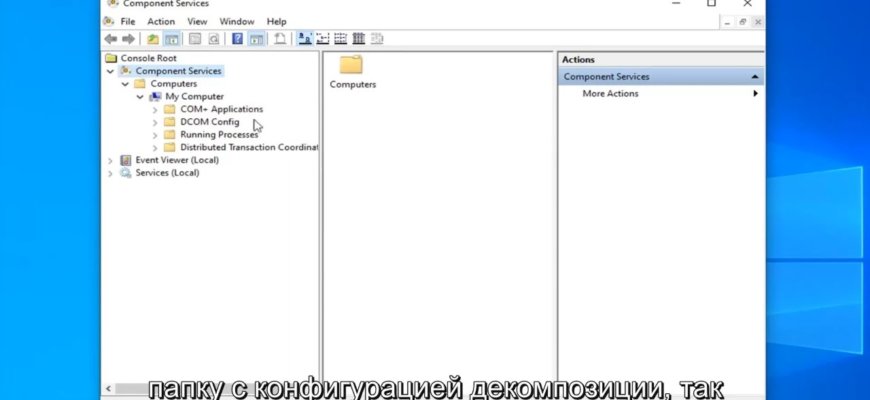Collapse Component Services section in Actions pane
Viewport: 870px width, 400px height.
(x=755, y=77)
